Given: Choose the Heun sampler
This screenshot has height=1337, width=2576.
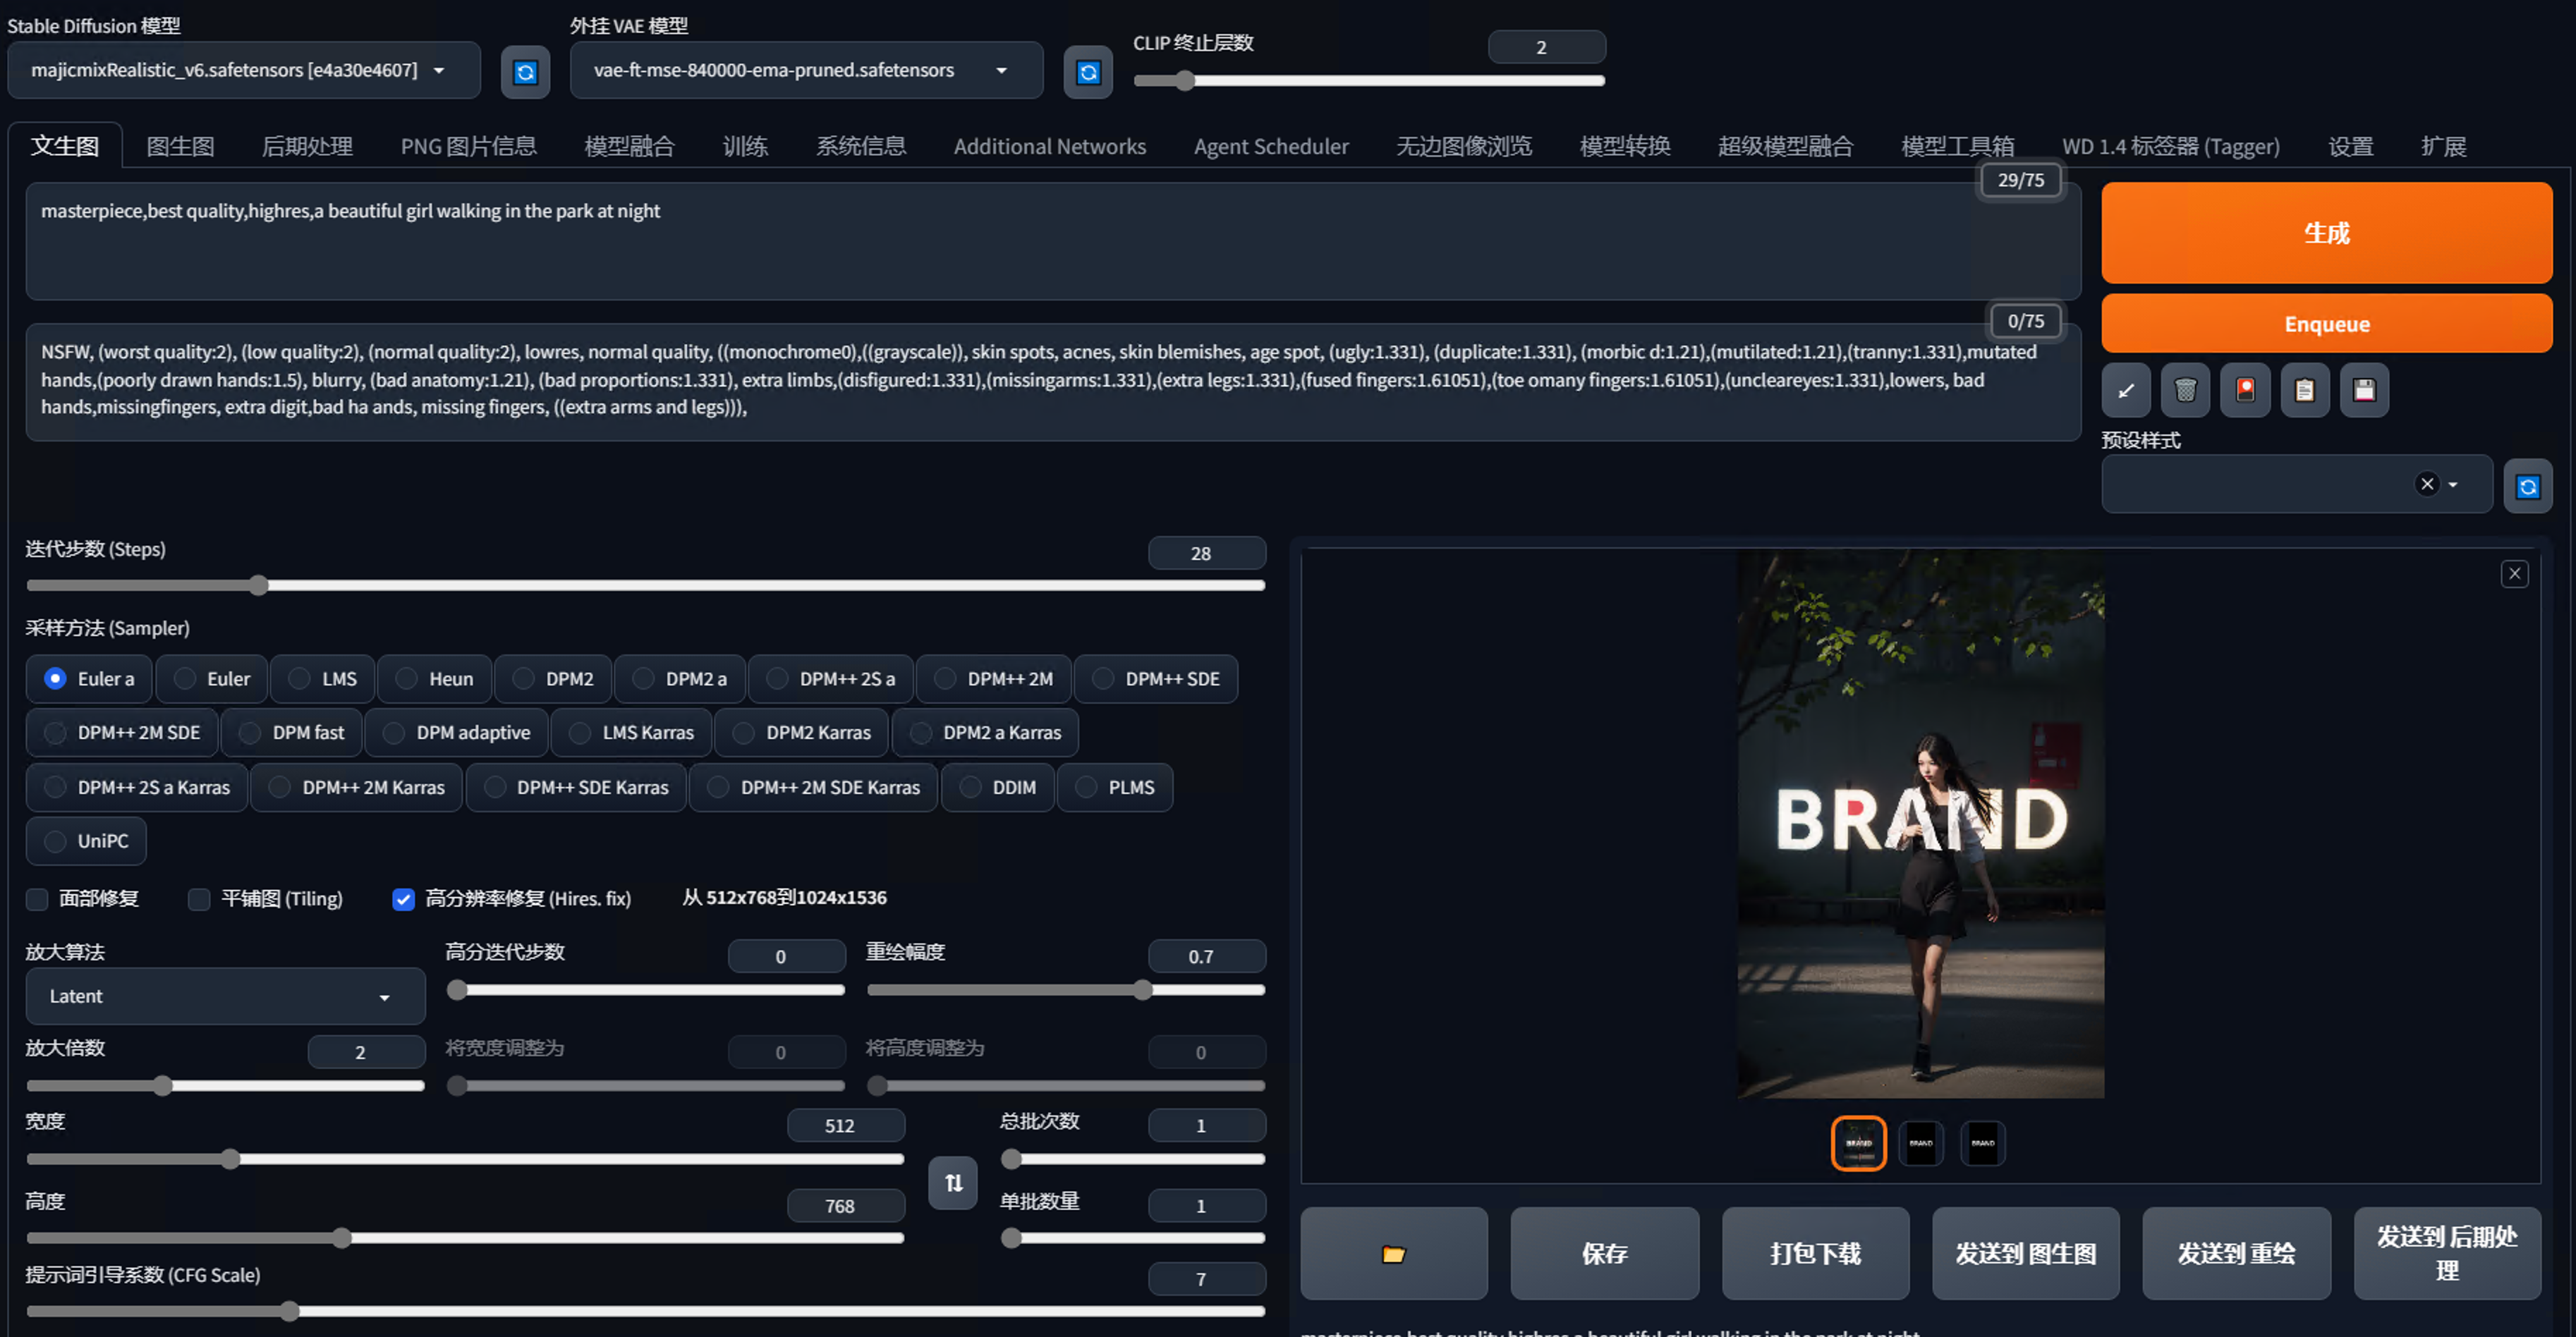Looking at the screenshot, I should click(x=435, y=679).
